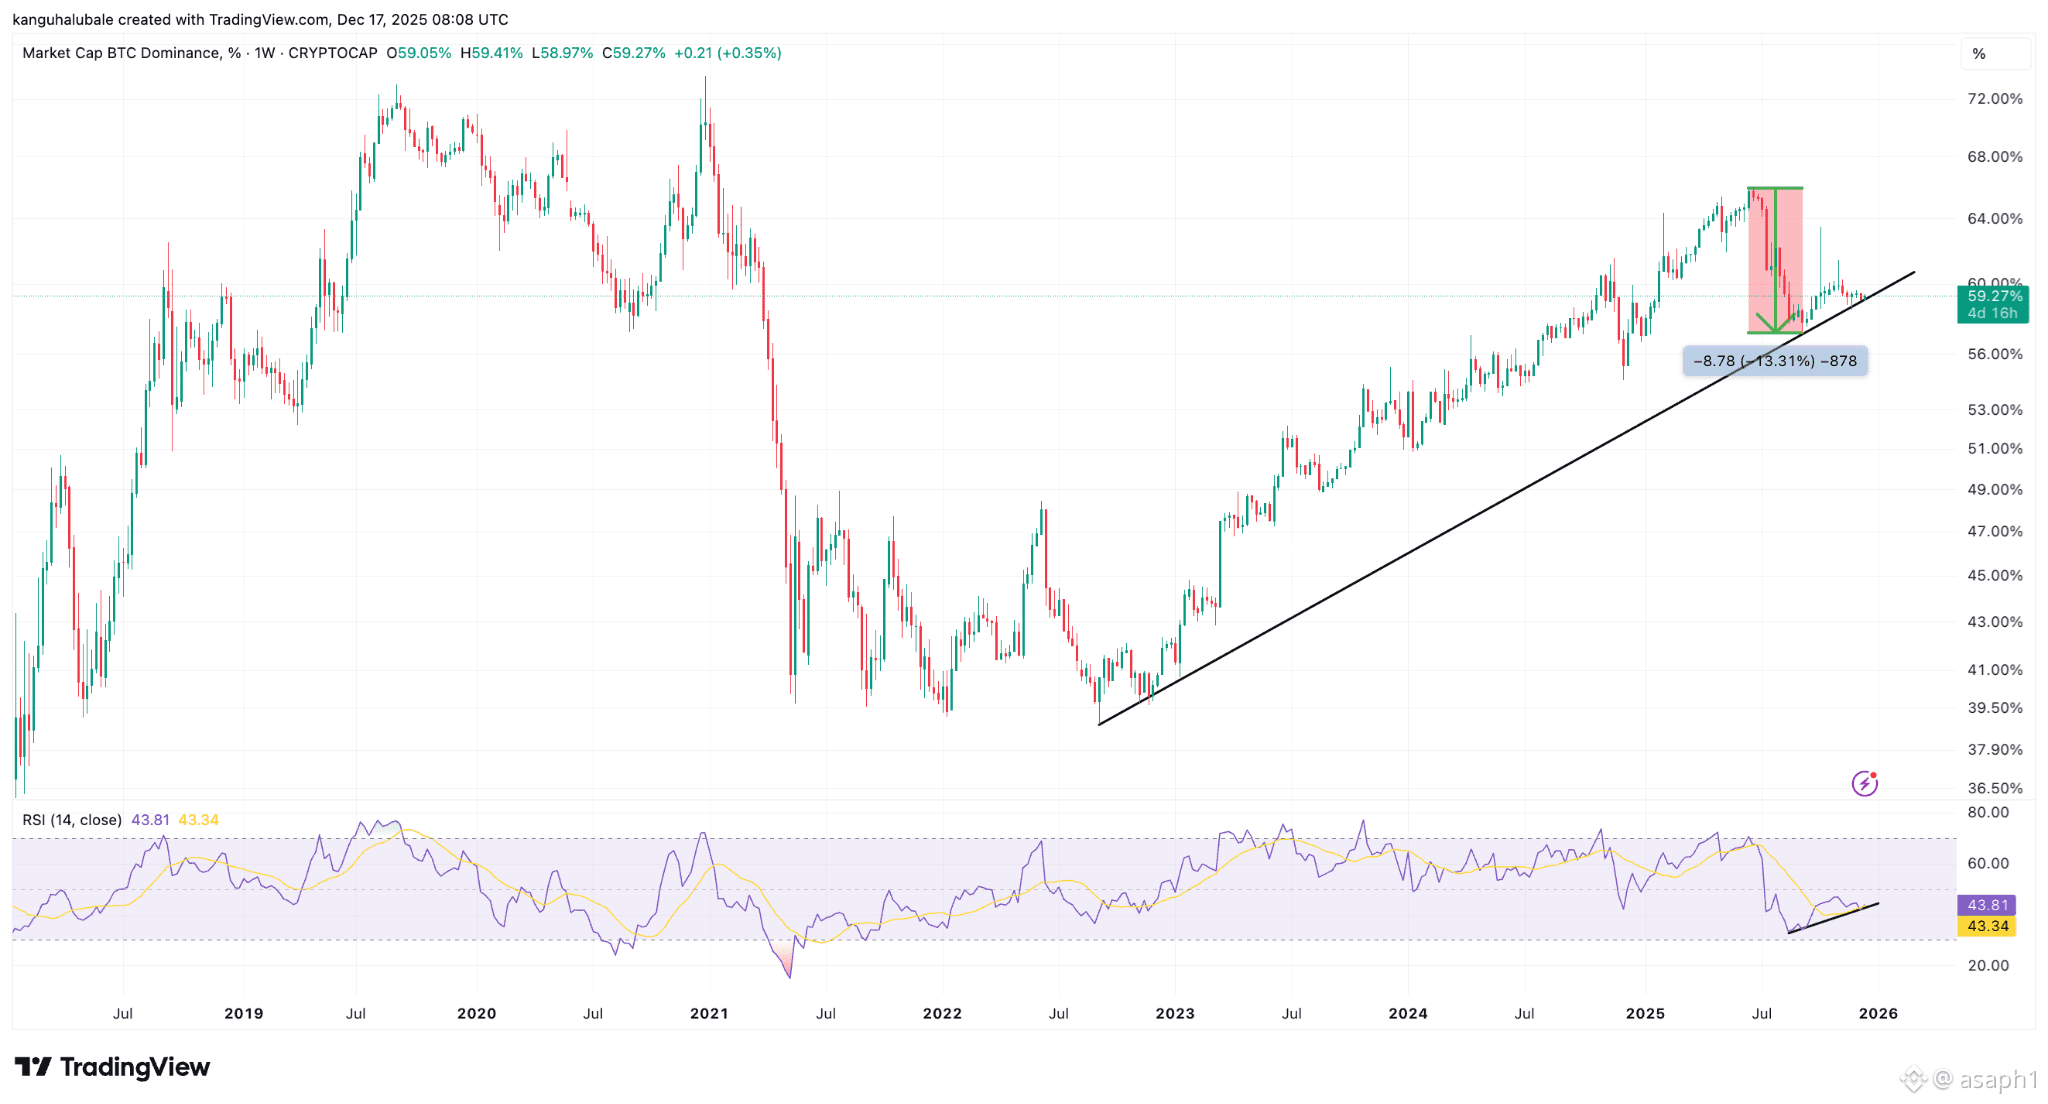The width and height of the screenshot is (2048, 1104).
Task: Click the -8.78 (-13.31%) measurement label
Action: tap(1775, 361)
